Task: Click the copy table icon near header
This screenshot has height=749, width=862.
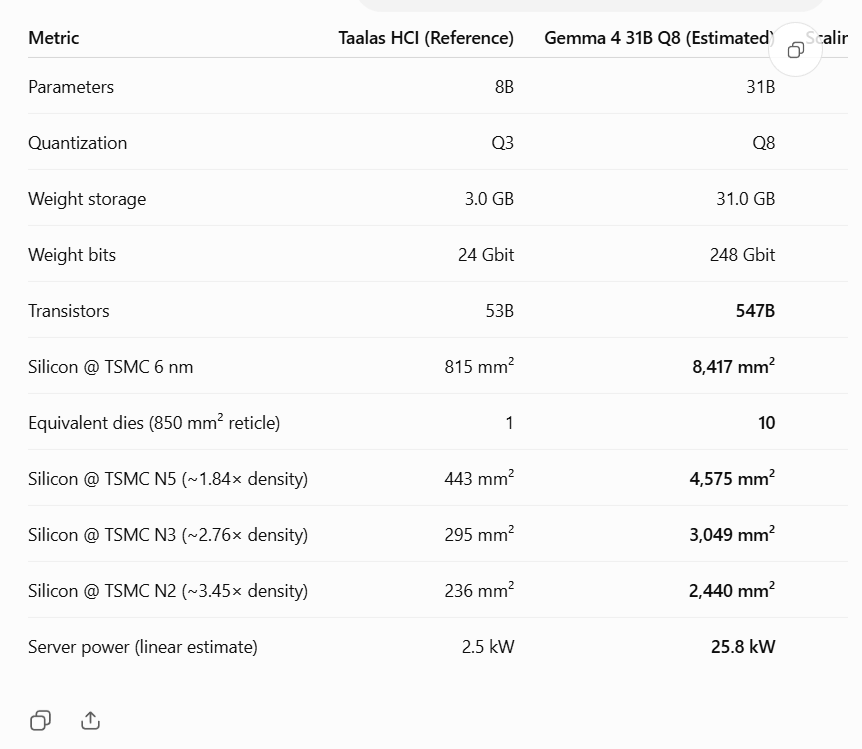Action: 795,50
